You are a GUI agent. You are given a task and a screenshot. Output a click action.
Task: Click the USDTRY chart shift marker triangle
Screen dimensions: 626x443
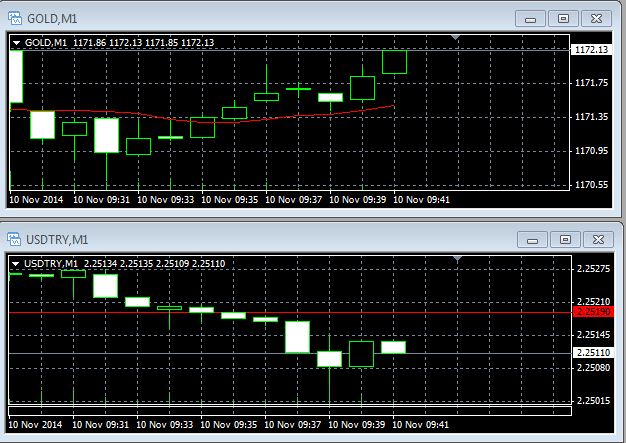coord(458,259)
